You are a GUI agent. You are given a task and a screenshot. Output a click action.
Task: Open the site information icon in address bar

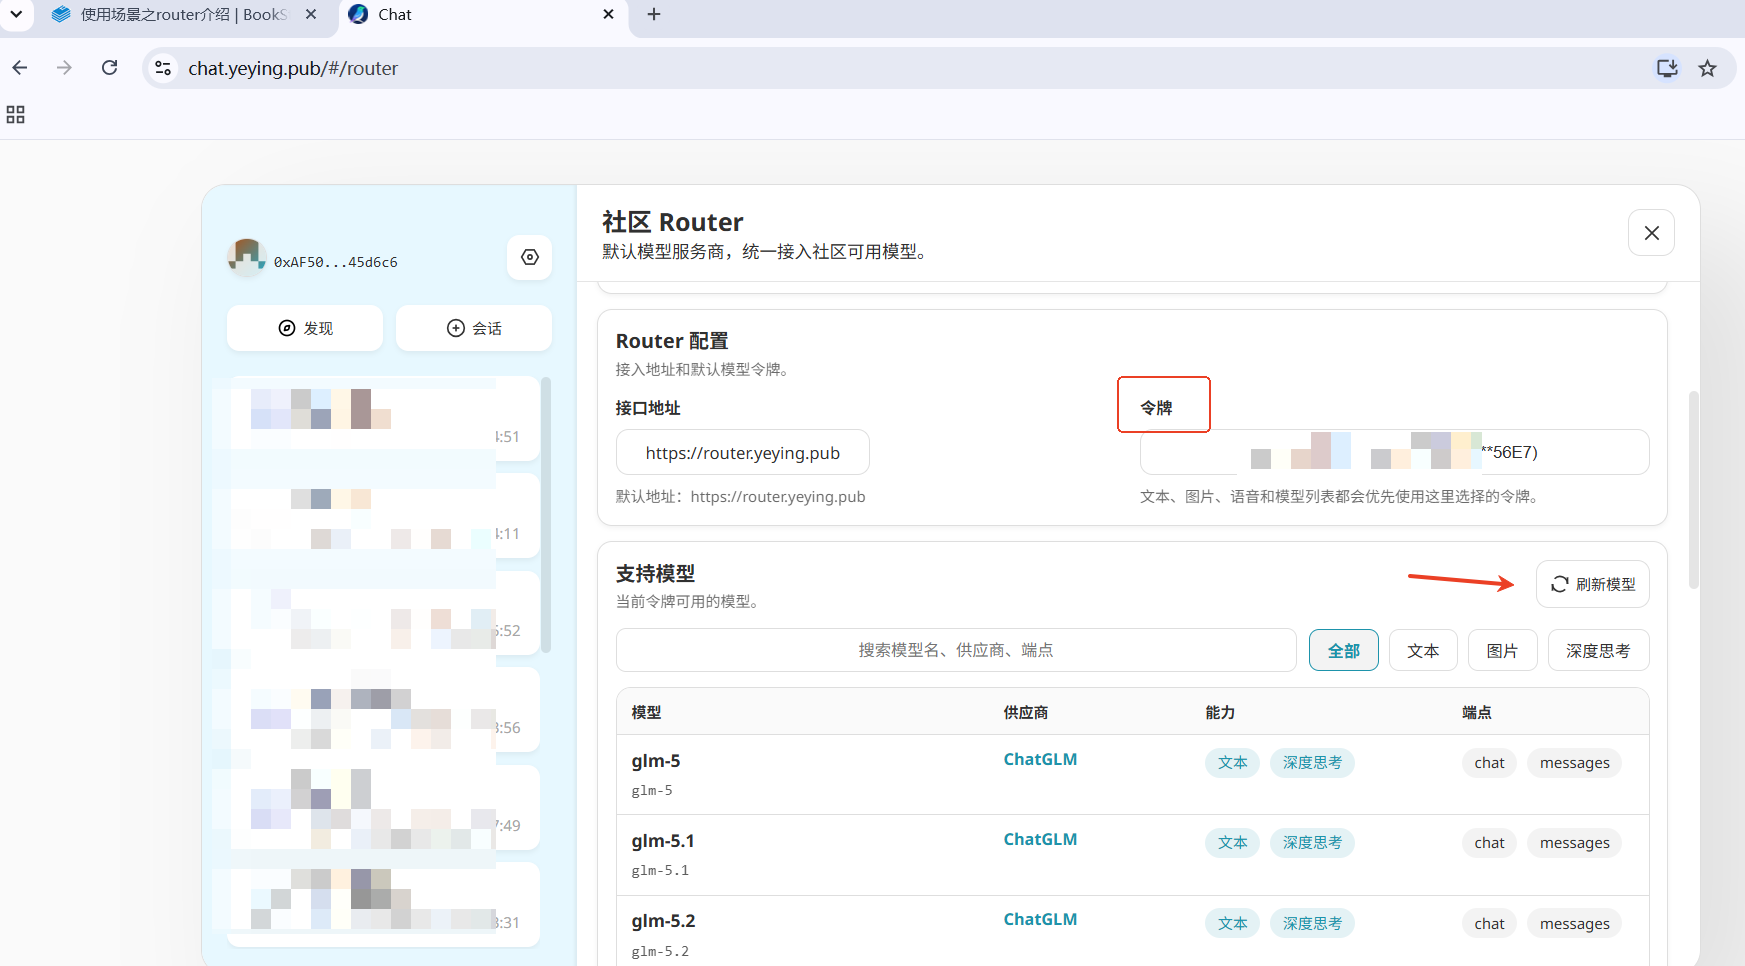[x=163, y=68]
